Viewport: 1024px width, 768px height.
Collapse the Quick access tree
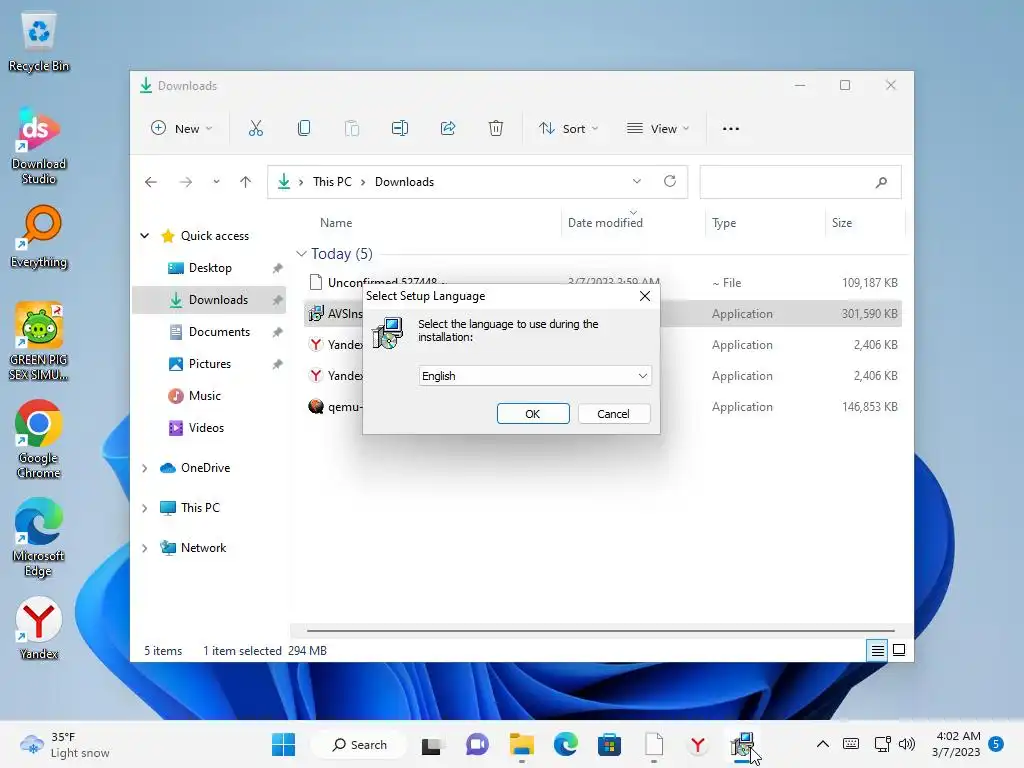pyautogui.click(x=145, y=235)
